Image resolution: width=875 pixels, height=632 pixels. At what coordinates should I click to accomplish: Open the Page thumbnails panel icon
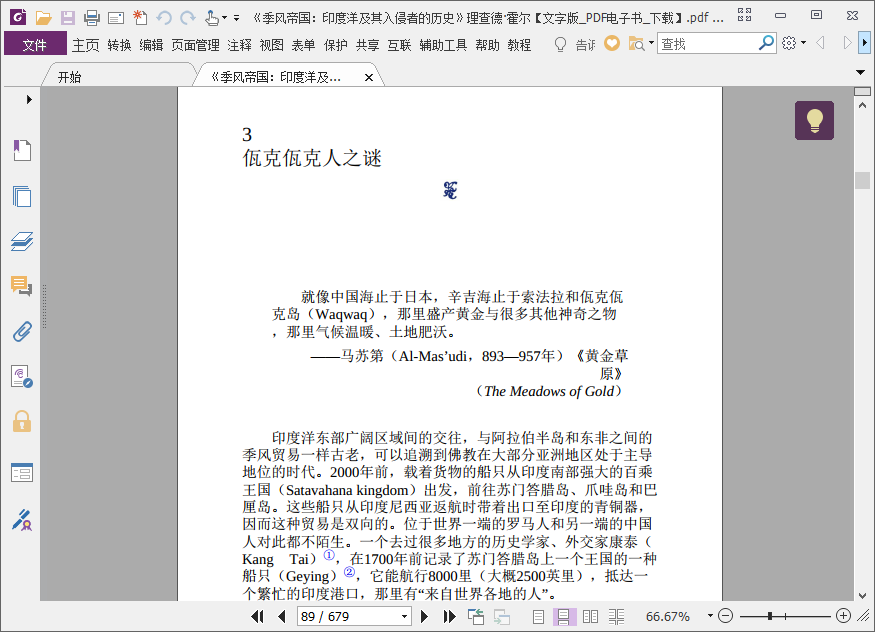point(22,196)
